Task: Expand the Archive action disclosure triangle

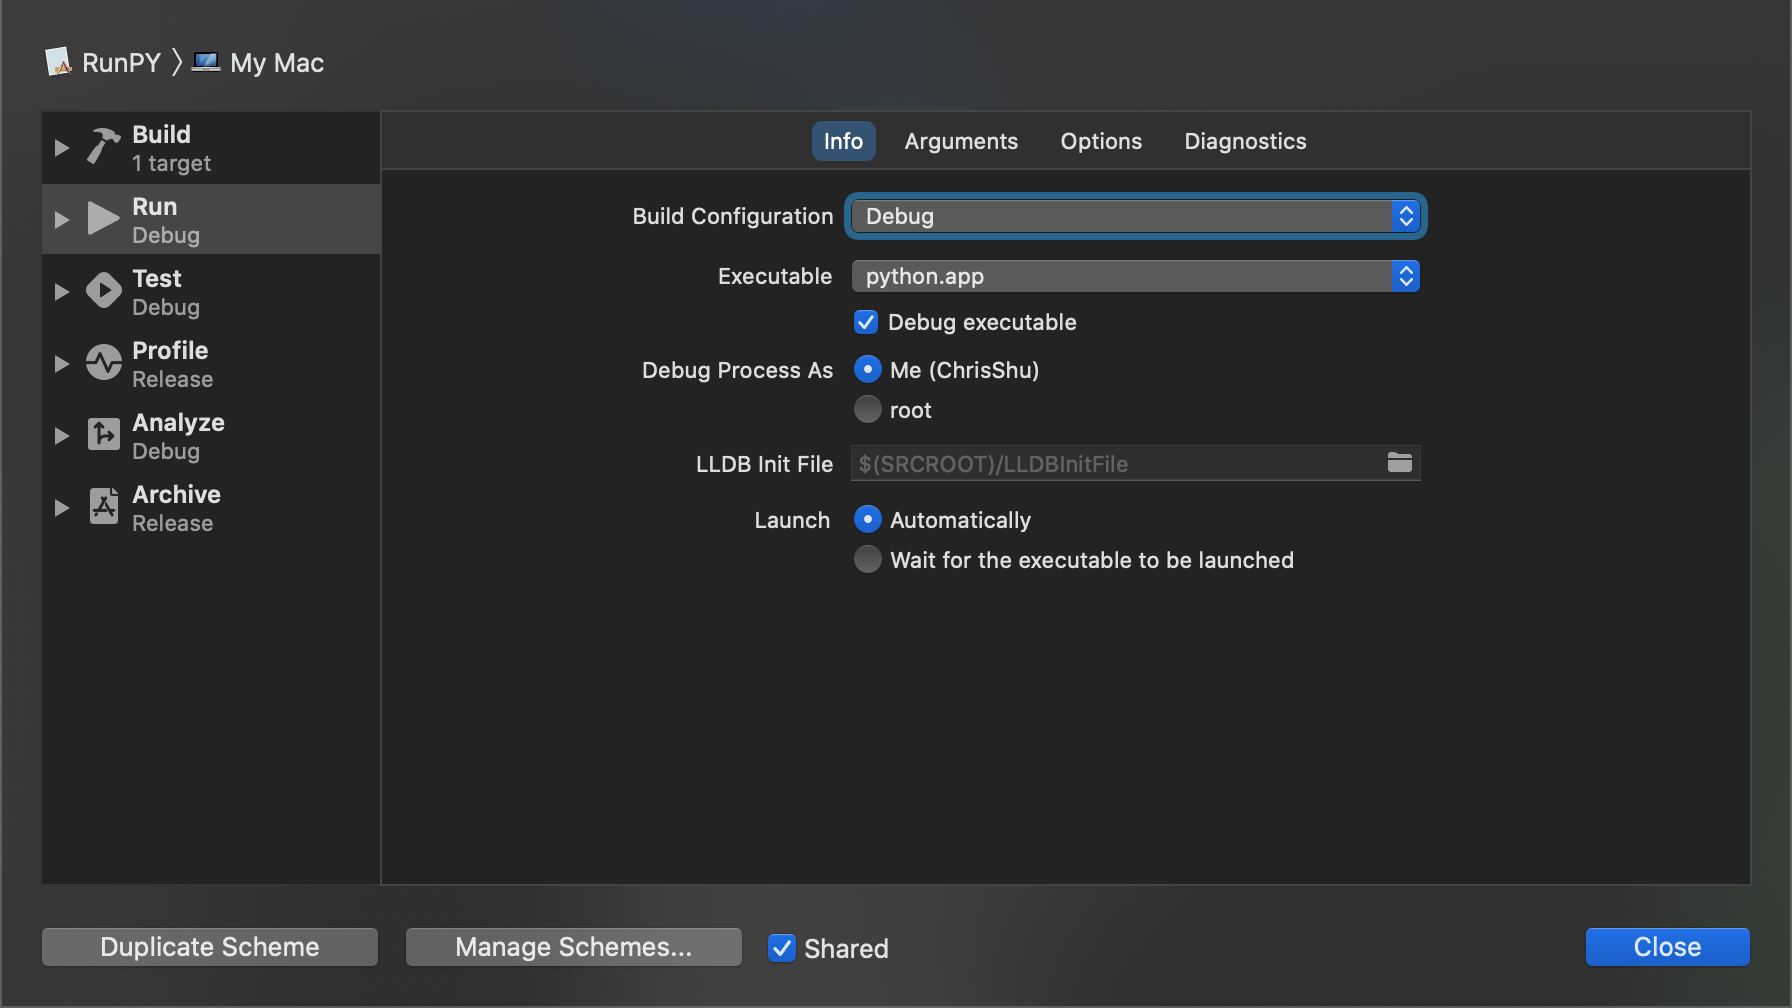Action: (61, 508)
